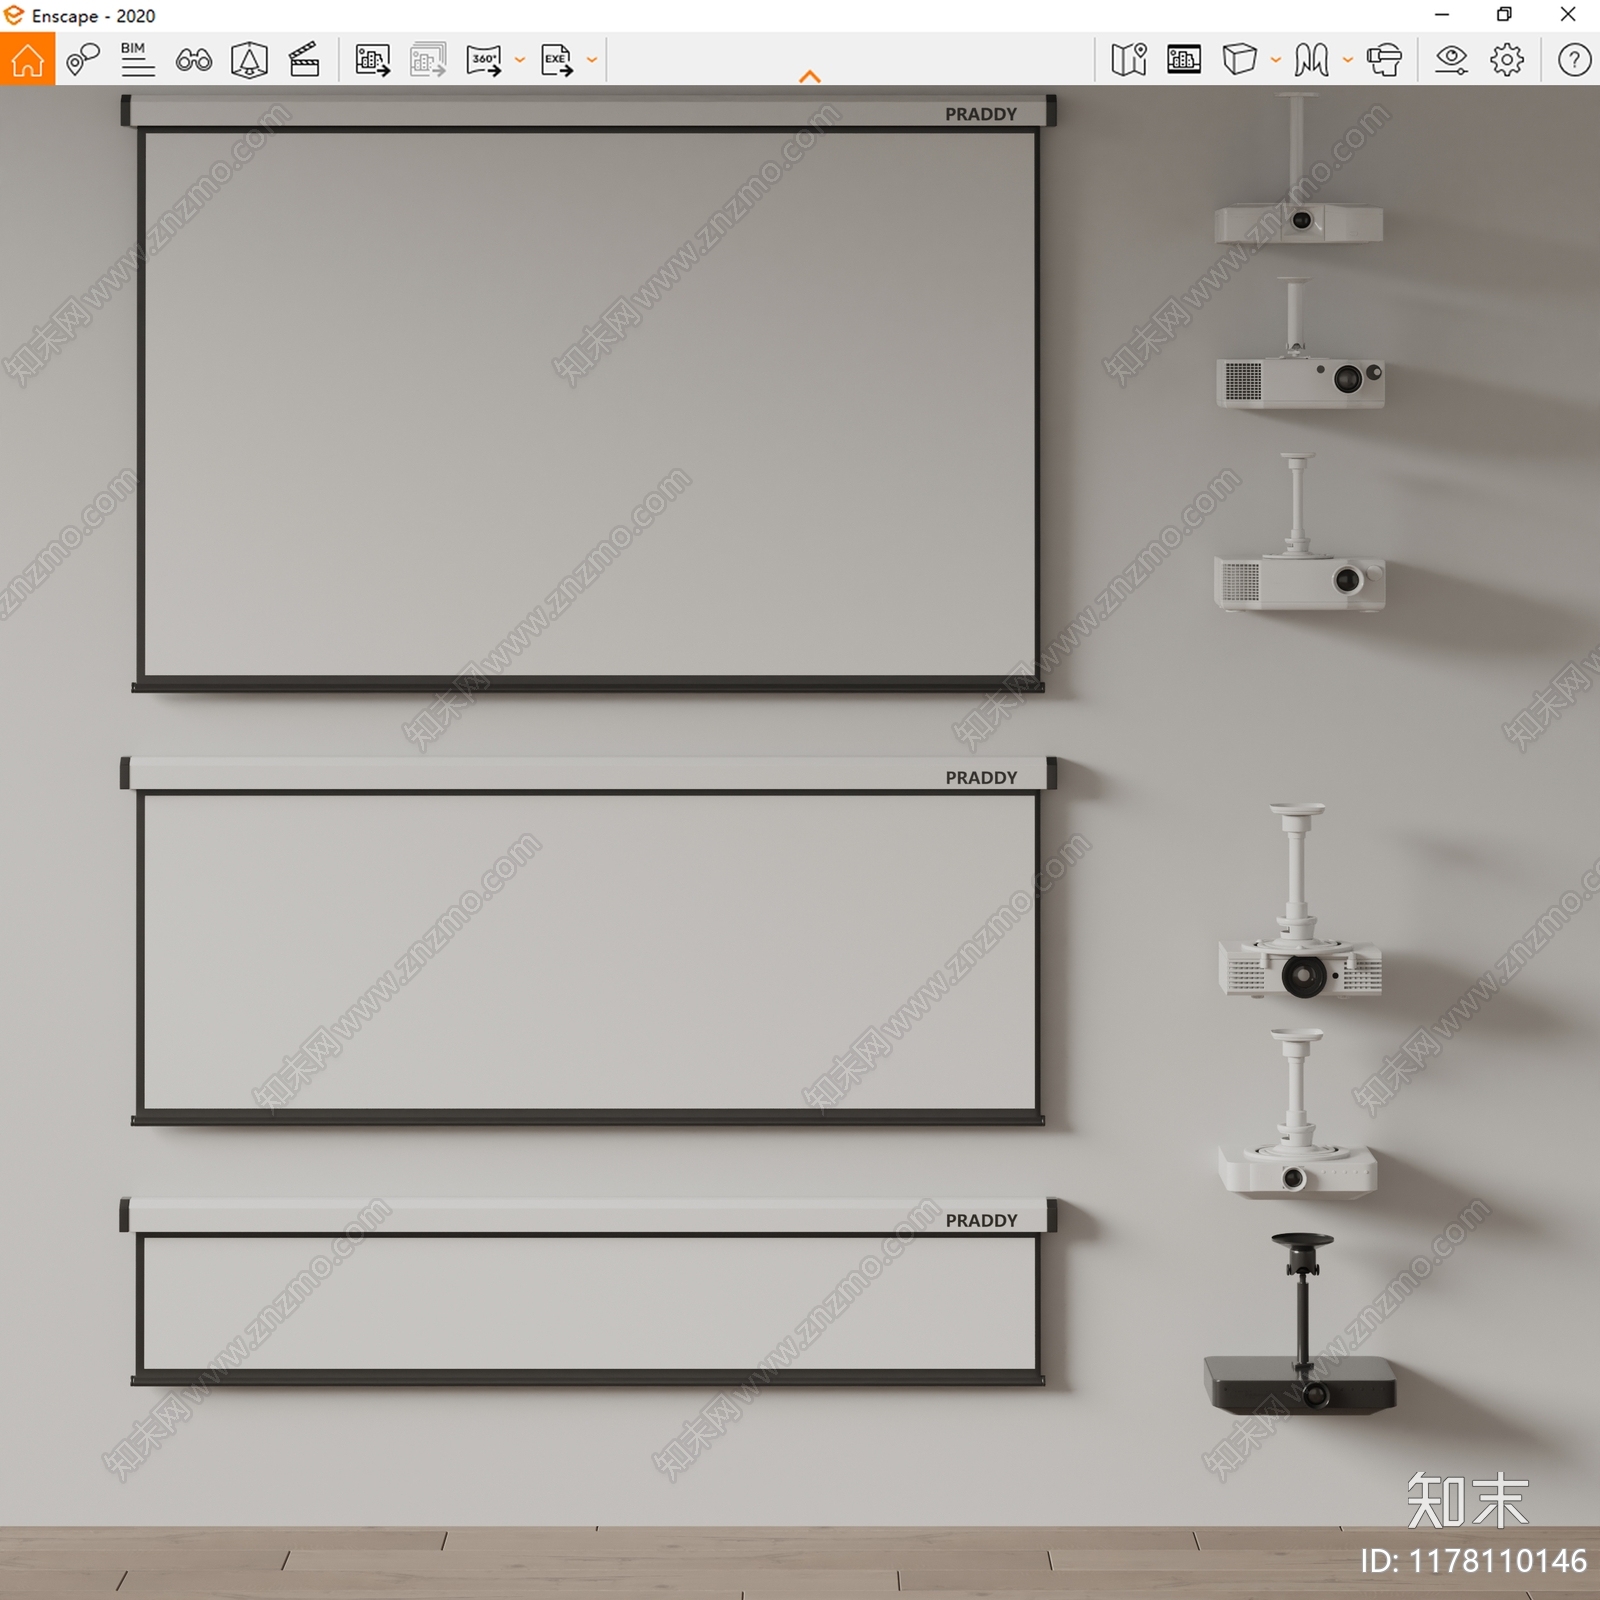Toggle the mini map icon
This screenshot has height=1600, width=1600.
1129,60
